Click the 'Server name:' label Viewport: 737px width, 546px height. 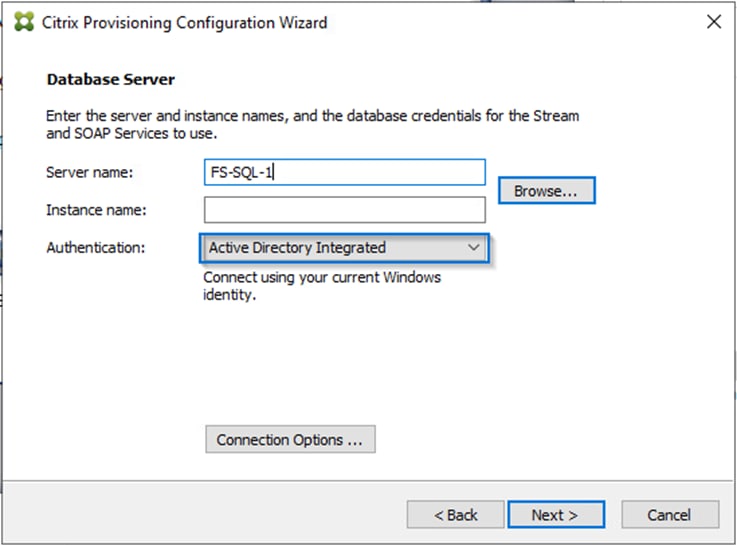coord(90,172)
